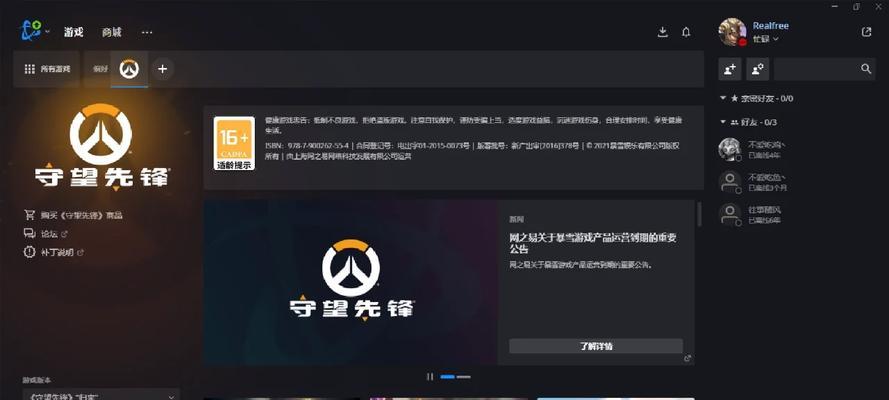Open the notifications bell
The width and height of the screenshot is (889, 400).
click(x=686, y=32)
